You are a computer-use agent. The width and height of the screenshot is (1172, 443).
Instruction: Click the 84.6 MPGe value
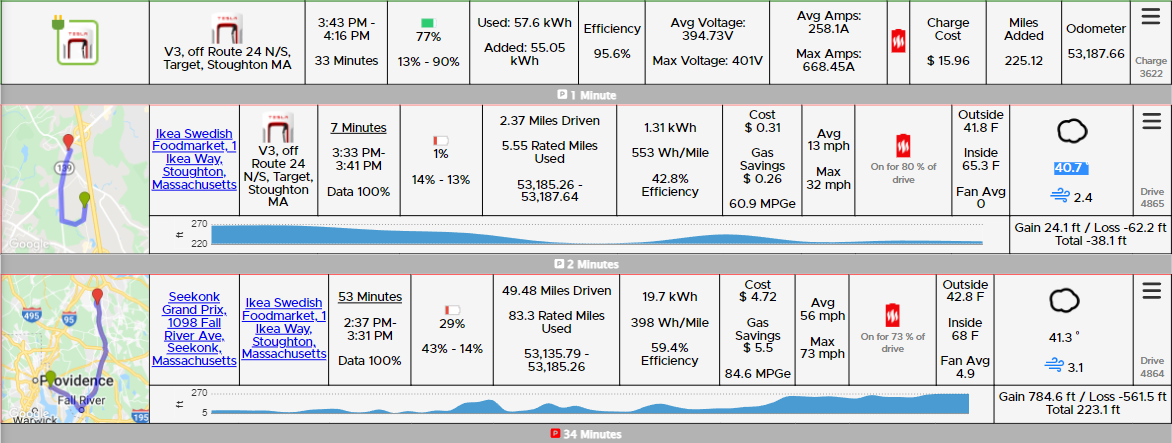(757, 373)
